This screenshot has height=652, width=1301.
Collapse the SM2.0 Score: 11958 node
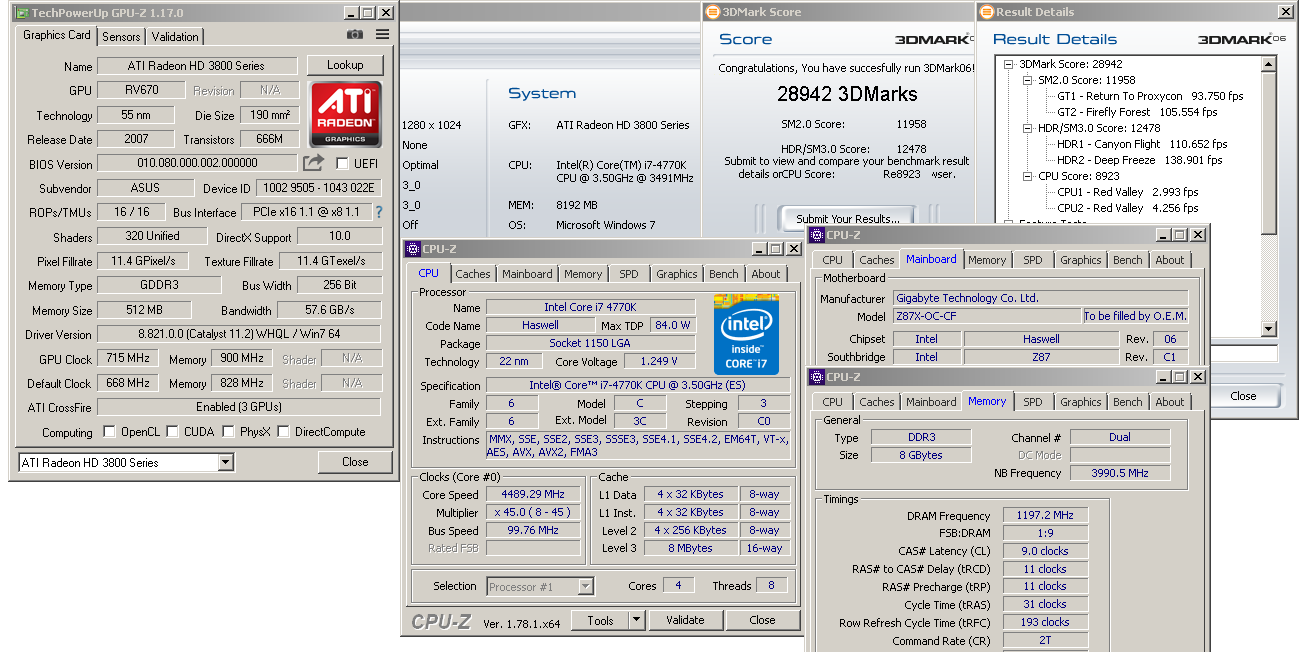[1028, 80]
